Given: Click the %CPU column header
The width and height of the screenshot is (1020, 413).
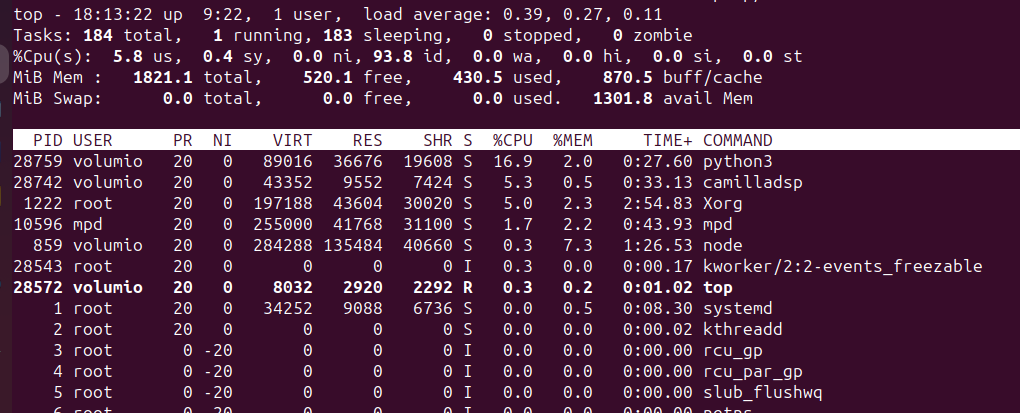Looking at the screenshot, I should 510,140.
